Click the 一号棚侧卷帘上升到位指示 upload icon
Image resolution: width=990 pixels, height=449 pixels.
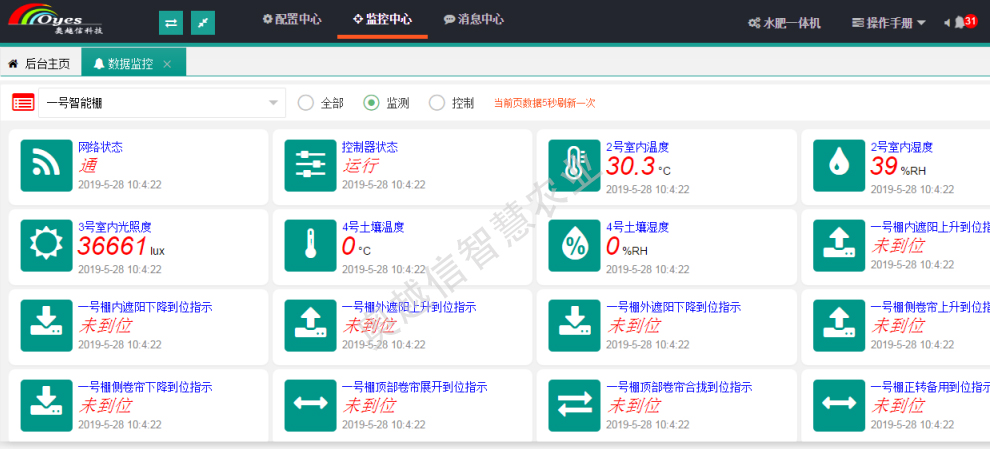tap(839, 326)
